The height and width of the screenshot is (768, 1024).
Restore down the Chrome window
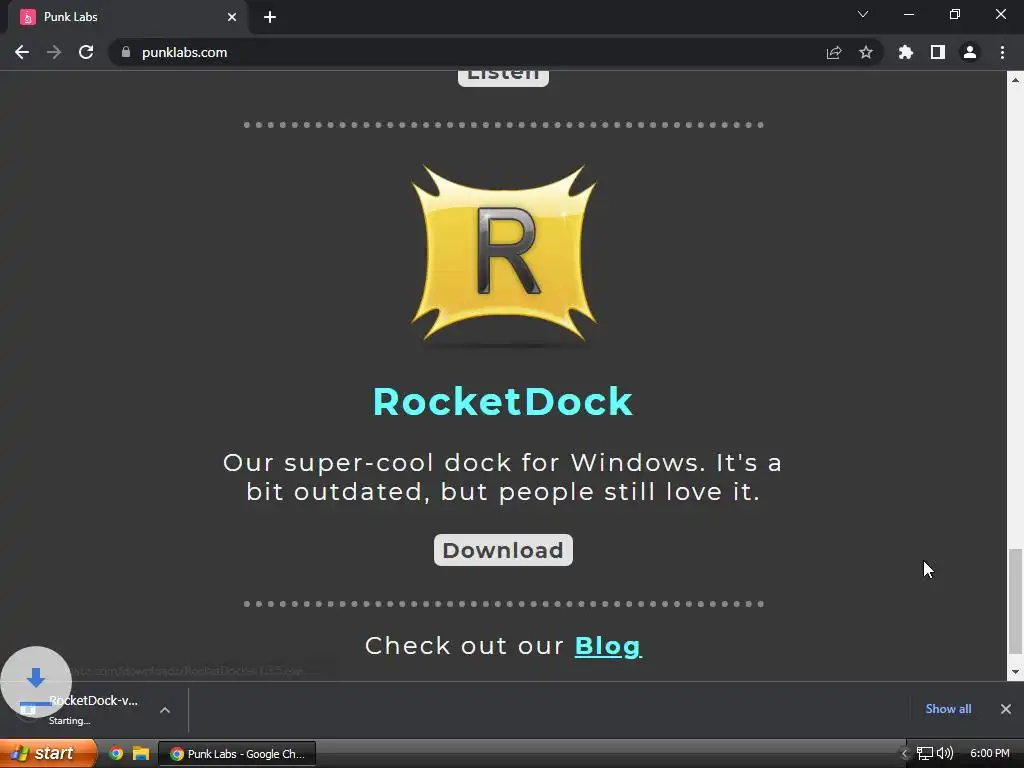pos(955,14)
